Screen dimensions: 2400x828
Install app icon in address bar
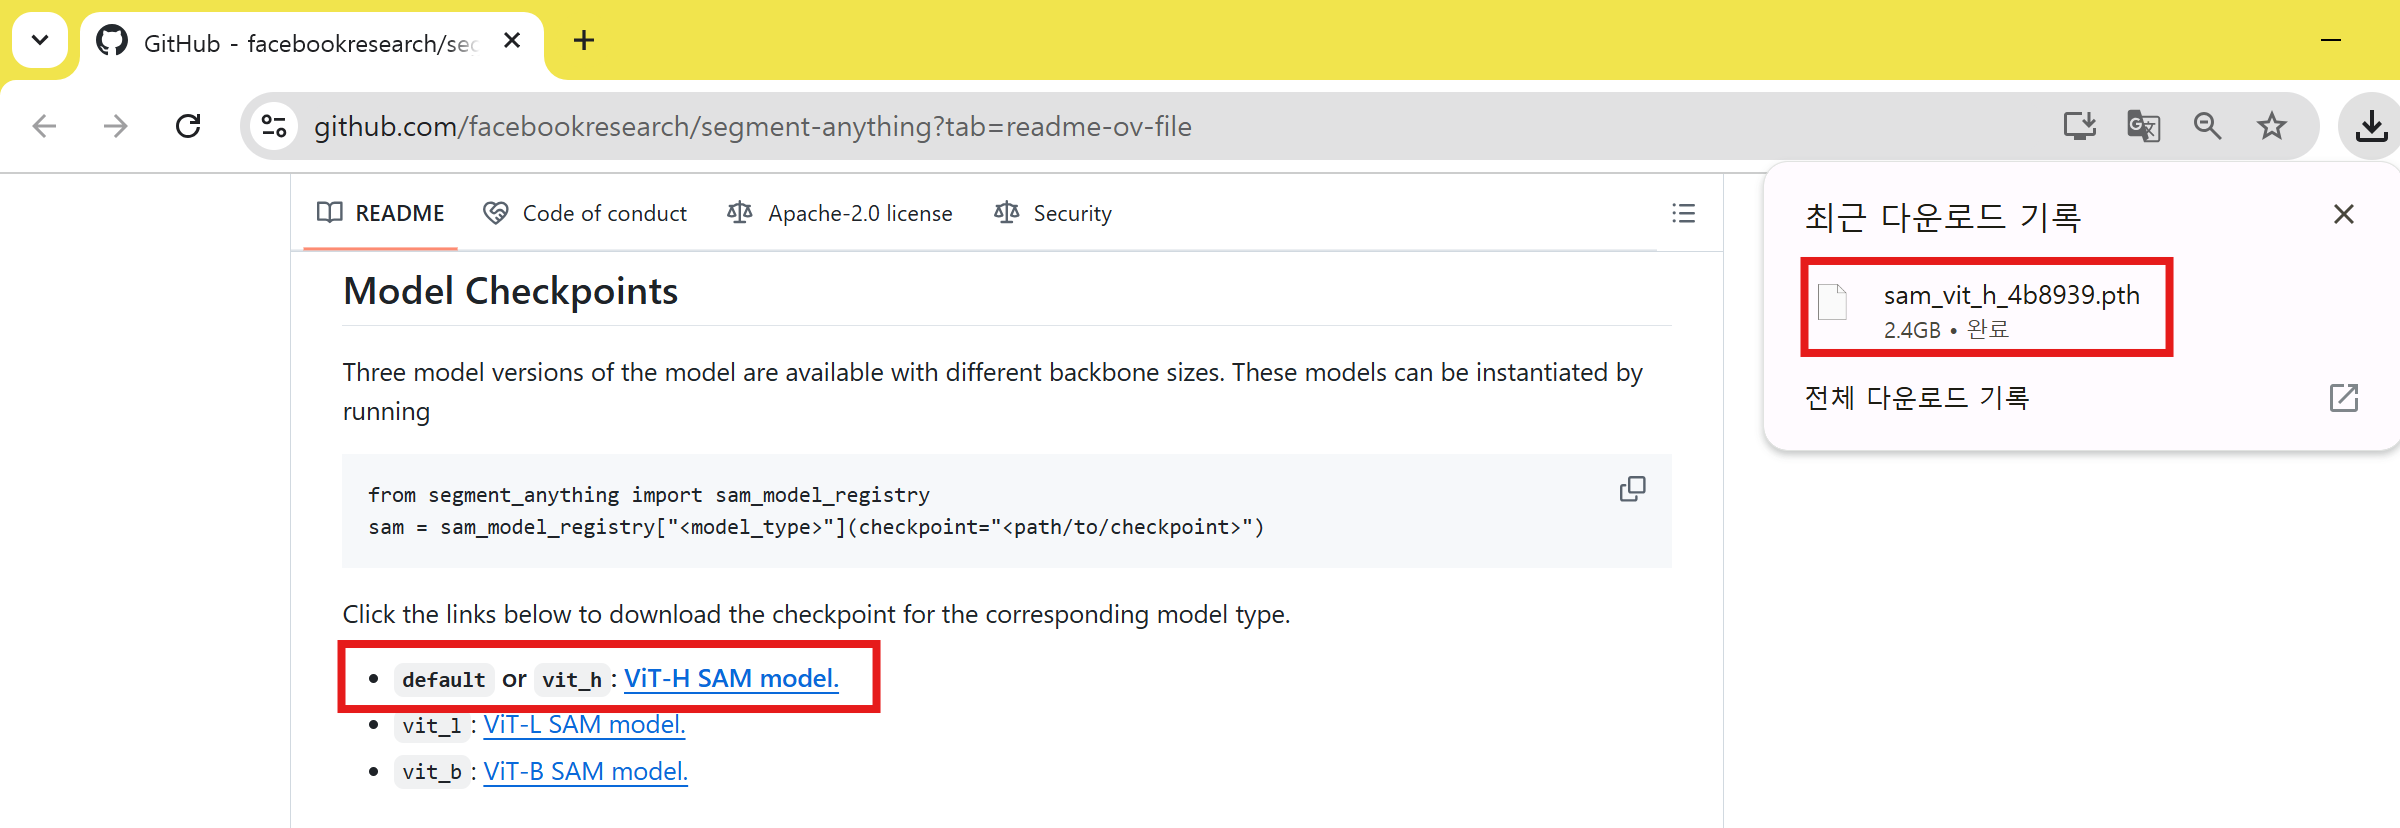[2080, 126]
